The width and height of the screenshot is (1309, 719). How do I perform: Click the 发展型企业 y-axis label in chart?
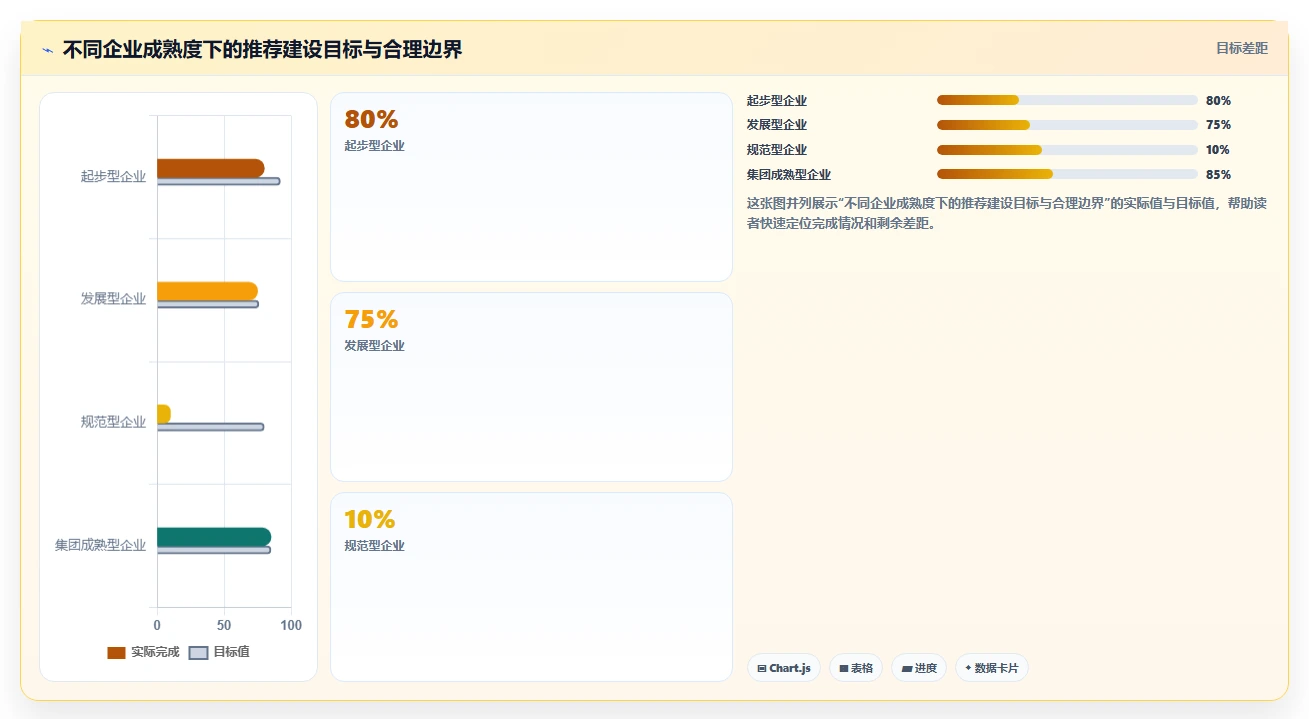[113, 299]
